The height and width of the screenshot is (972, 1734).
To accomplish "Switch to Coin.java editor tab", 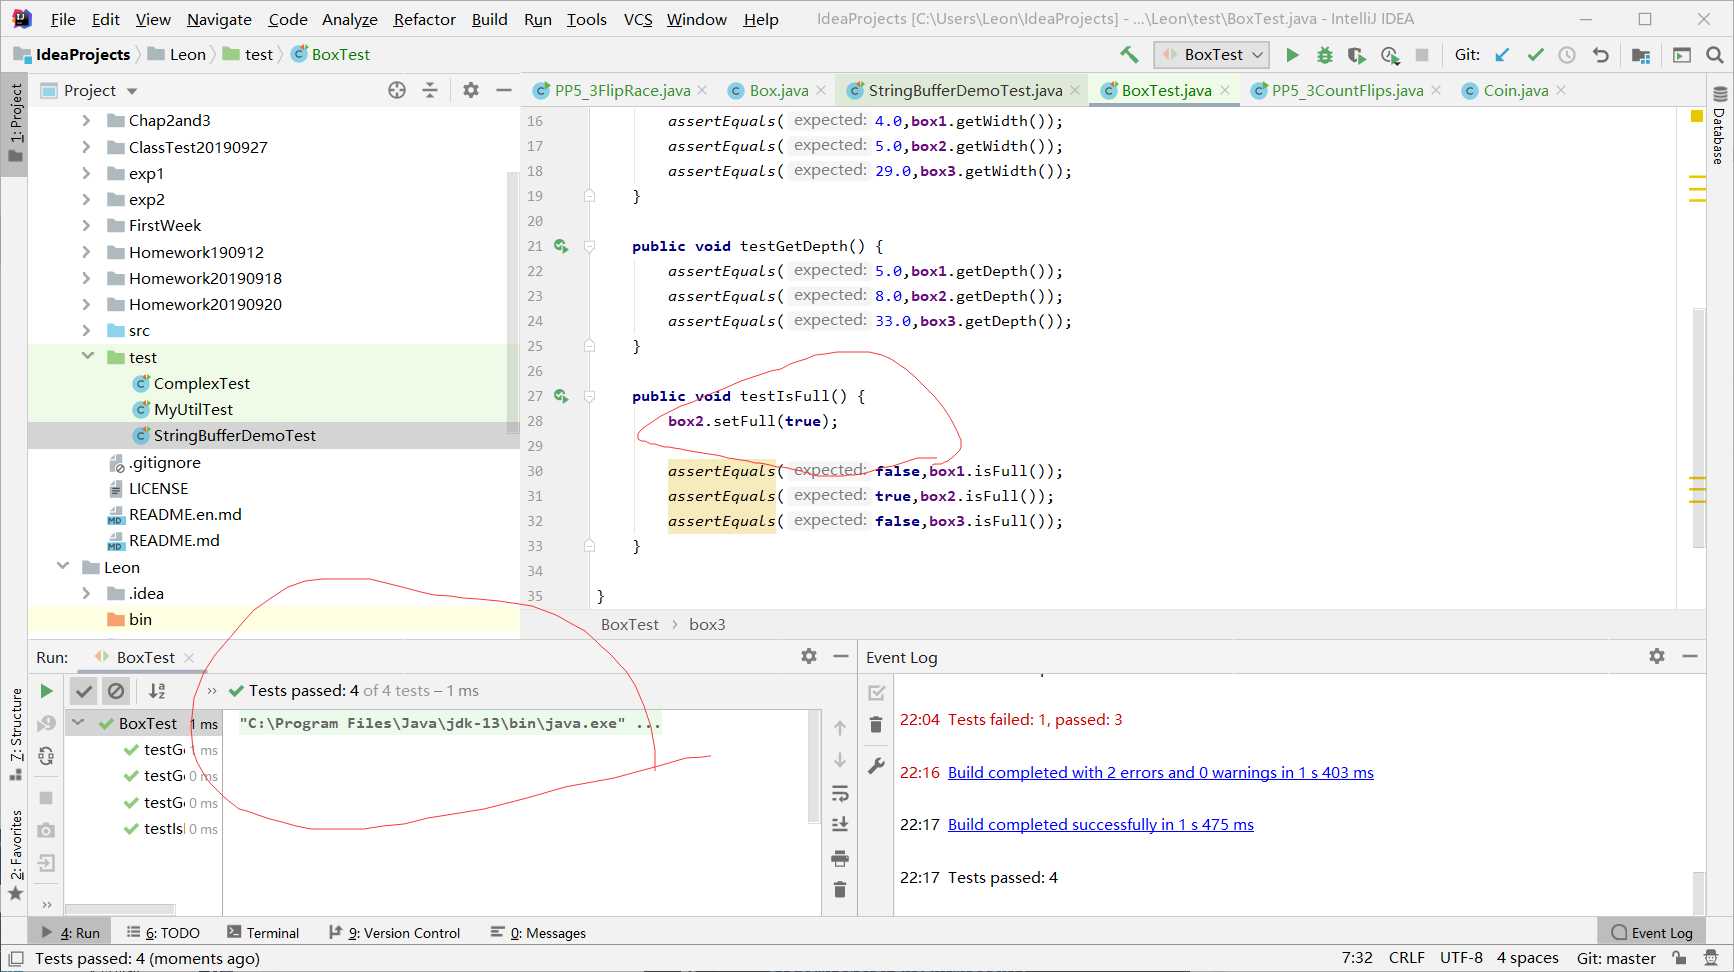I will pyautogui.click(x=1515, y=90).
